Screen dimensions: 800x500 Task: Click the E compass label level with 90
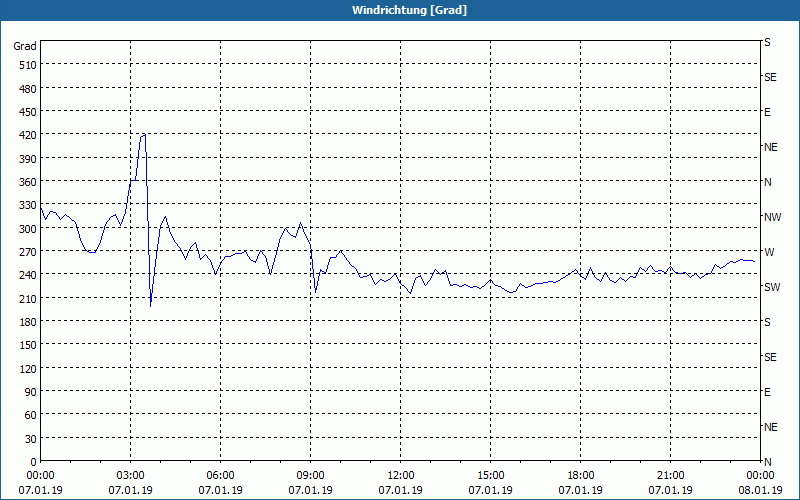(x=767, y=392)
